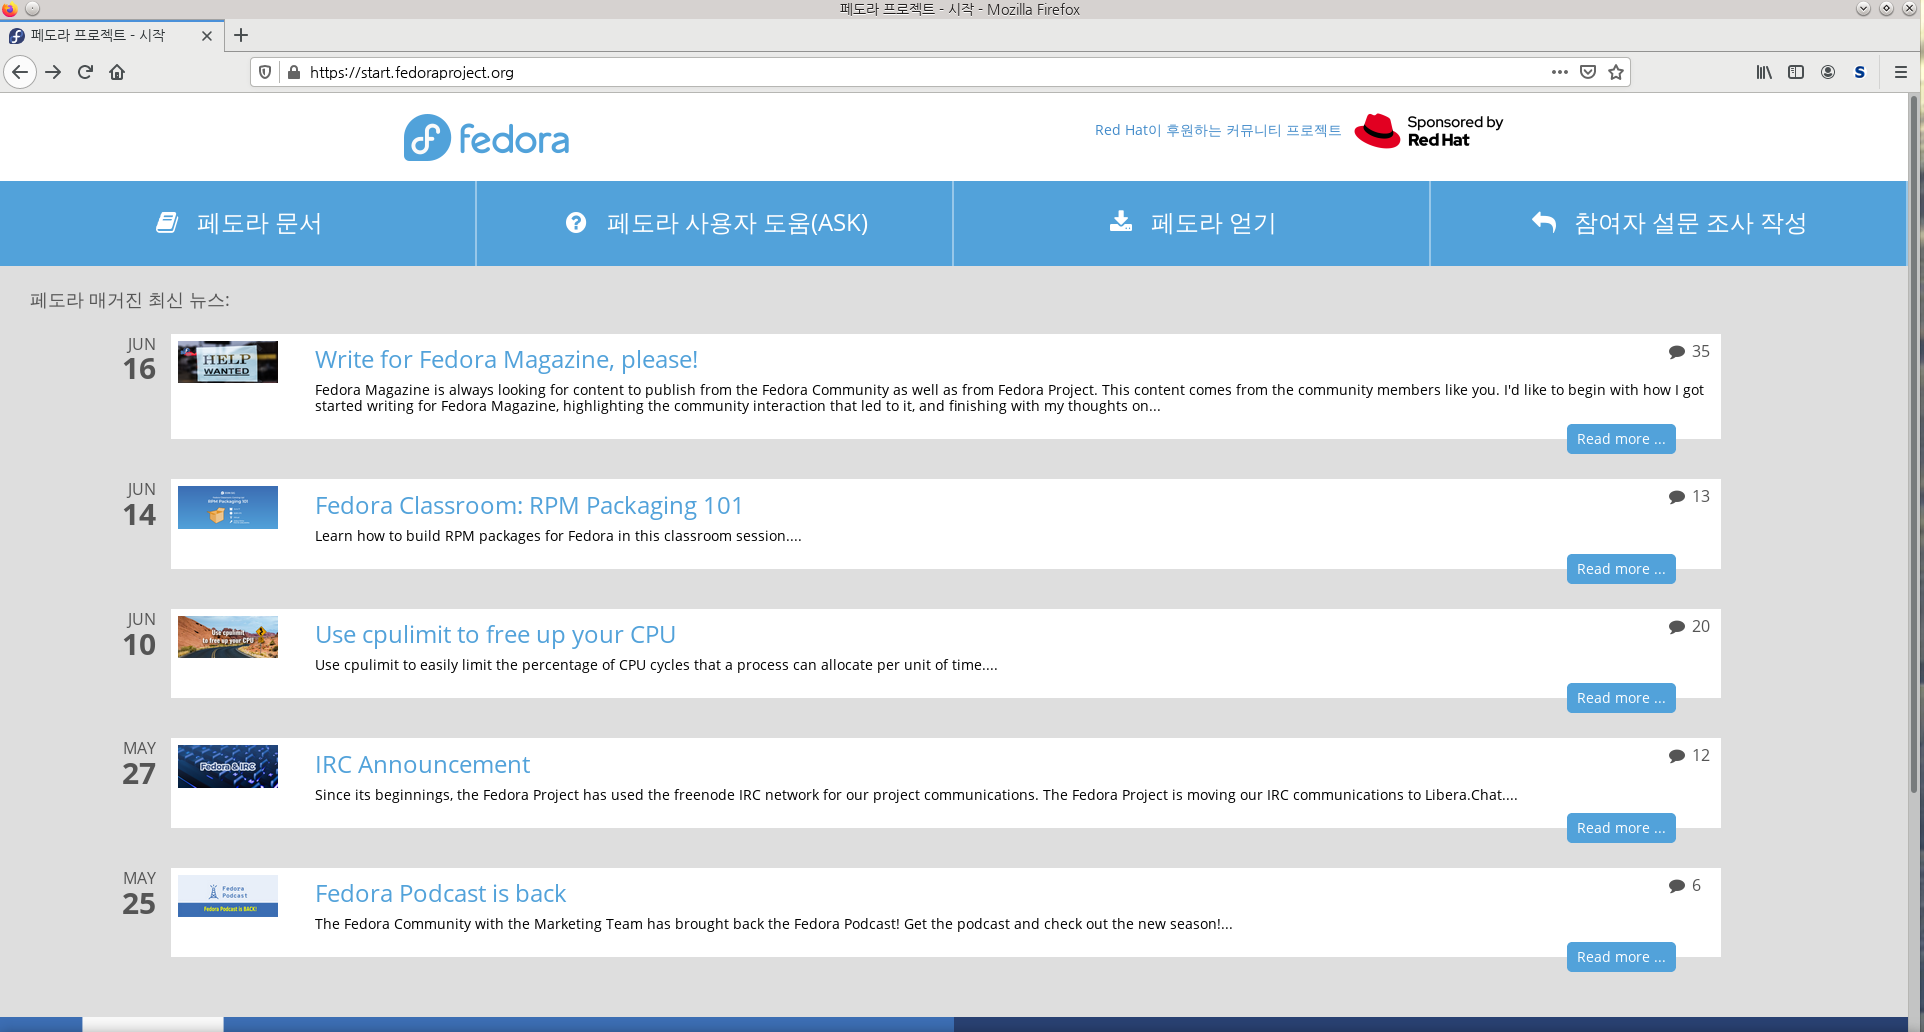1924x1032 pixels.
Task: Save page to Pocket
Action: (1588, 72)
